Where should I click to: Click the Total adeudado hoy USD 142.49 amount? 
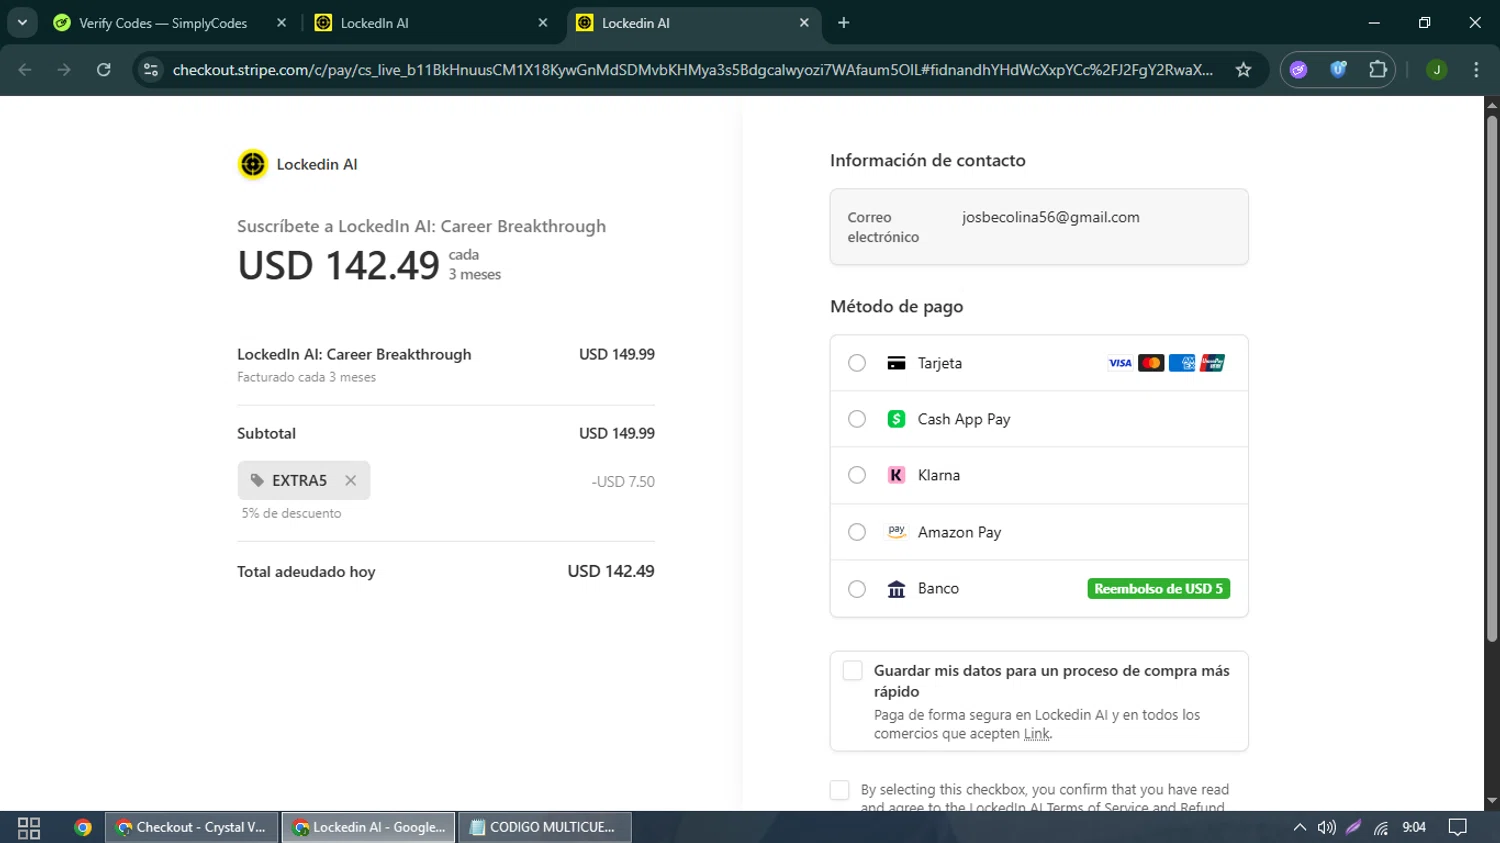pyautogui.click(x=610, y=571)
